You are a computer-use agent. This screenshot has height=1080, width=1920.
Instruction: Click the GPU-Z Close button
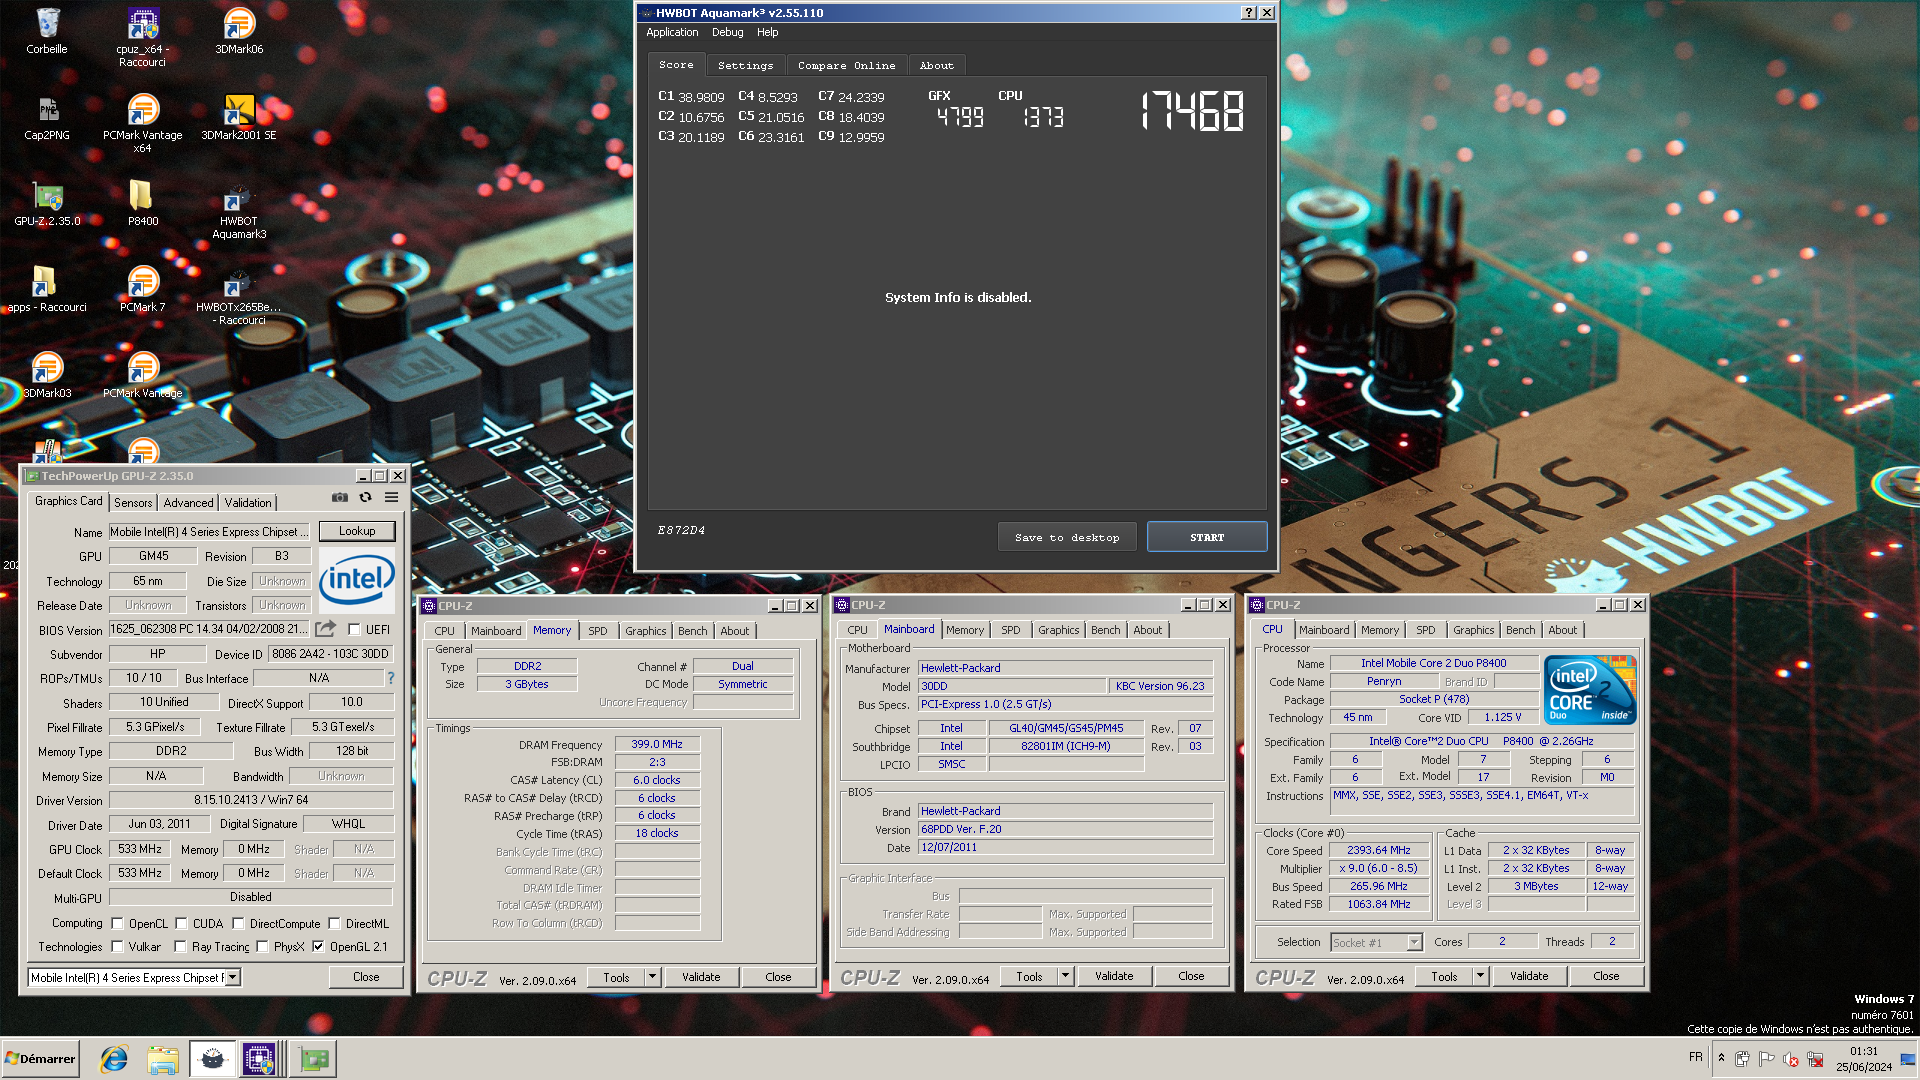[x=366, y=977]
